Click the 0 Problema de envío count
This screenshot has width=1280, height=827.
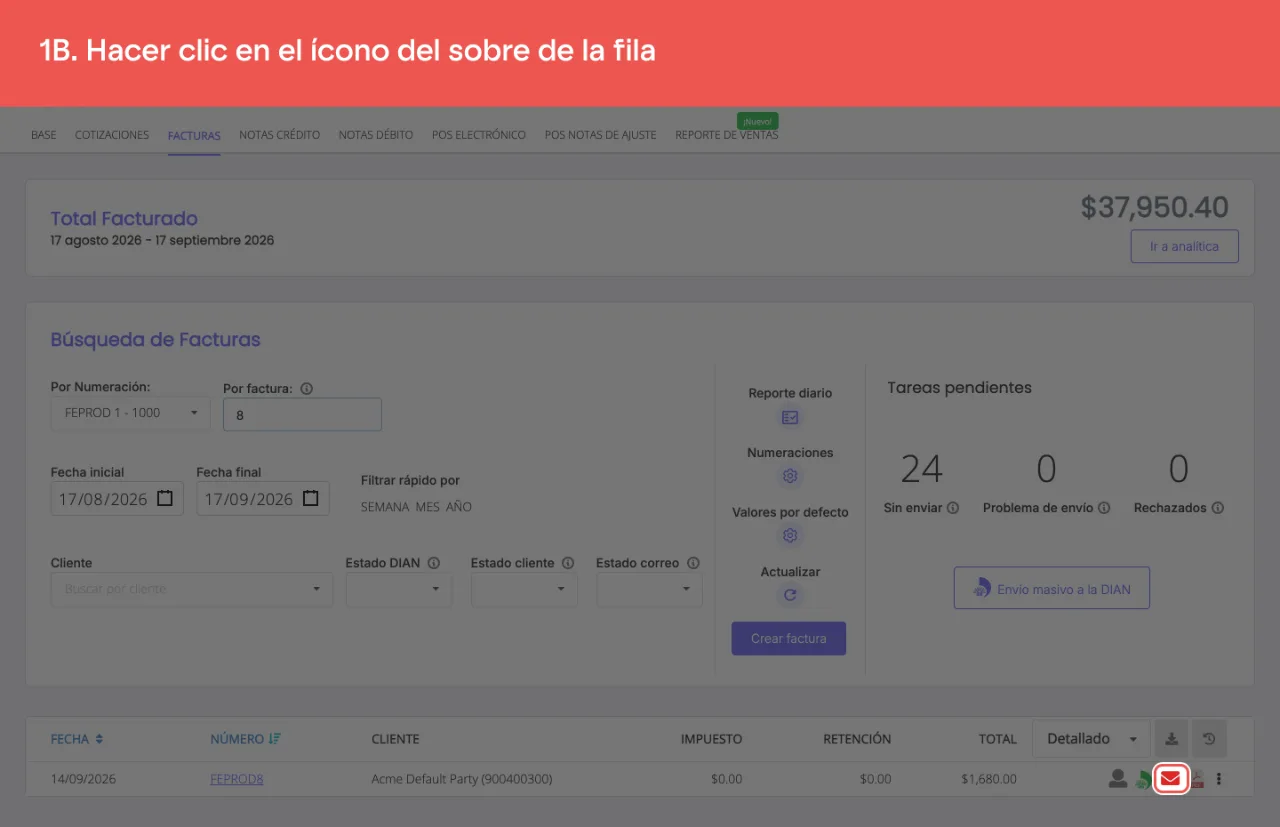click(1046, 469)
